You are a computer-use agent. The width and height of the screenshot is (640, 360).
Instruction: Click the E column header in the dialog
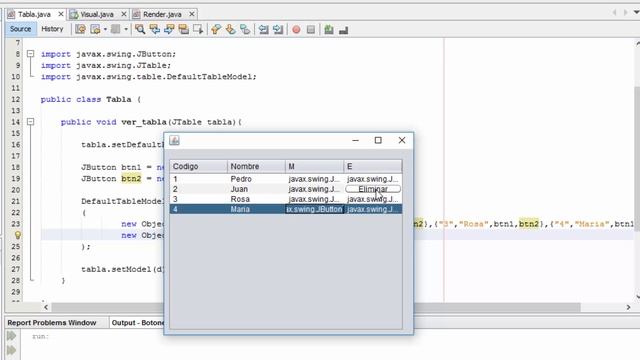tap(373, 167)
